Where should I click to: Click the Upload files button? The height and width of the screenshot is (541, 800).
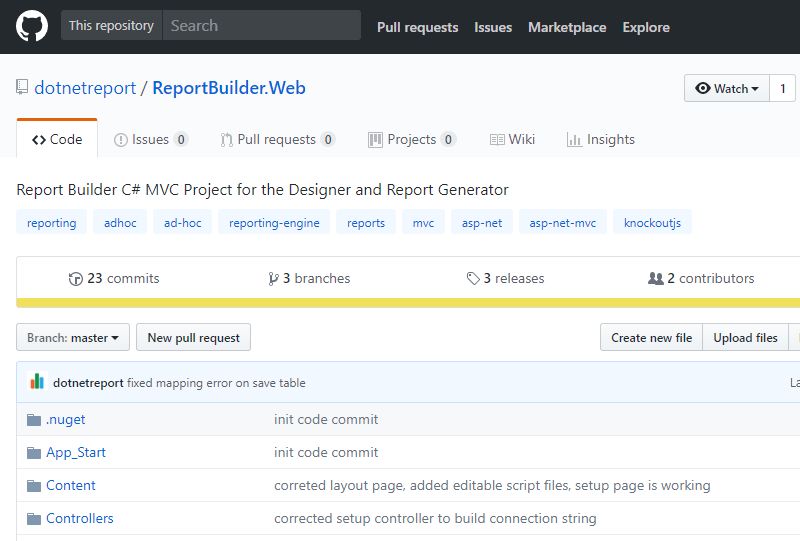point(745,337)
